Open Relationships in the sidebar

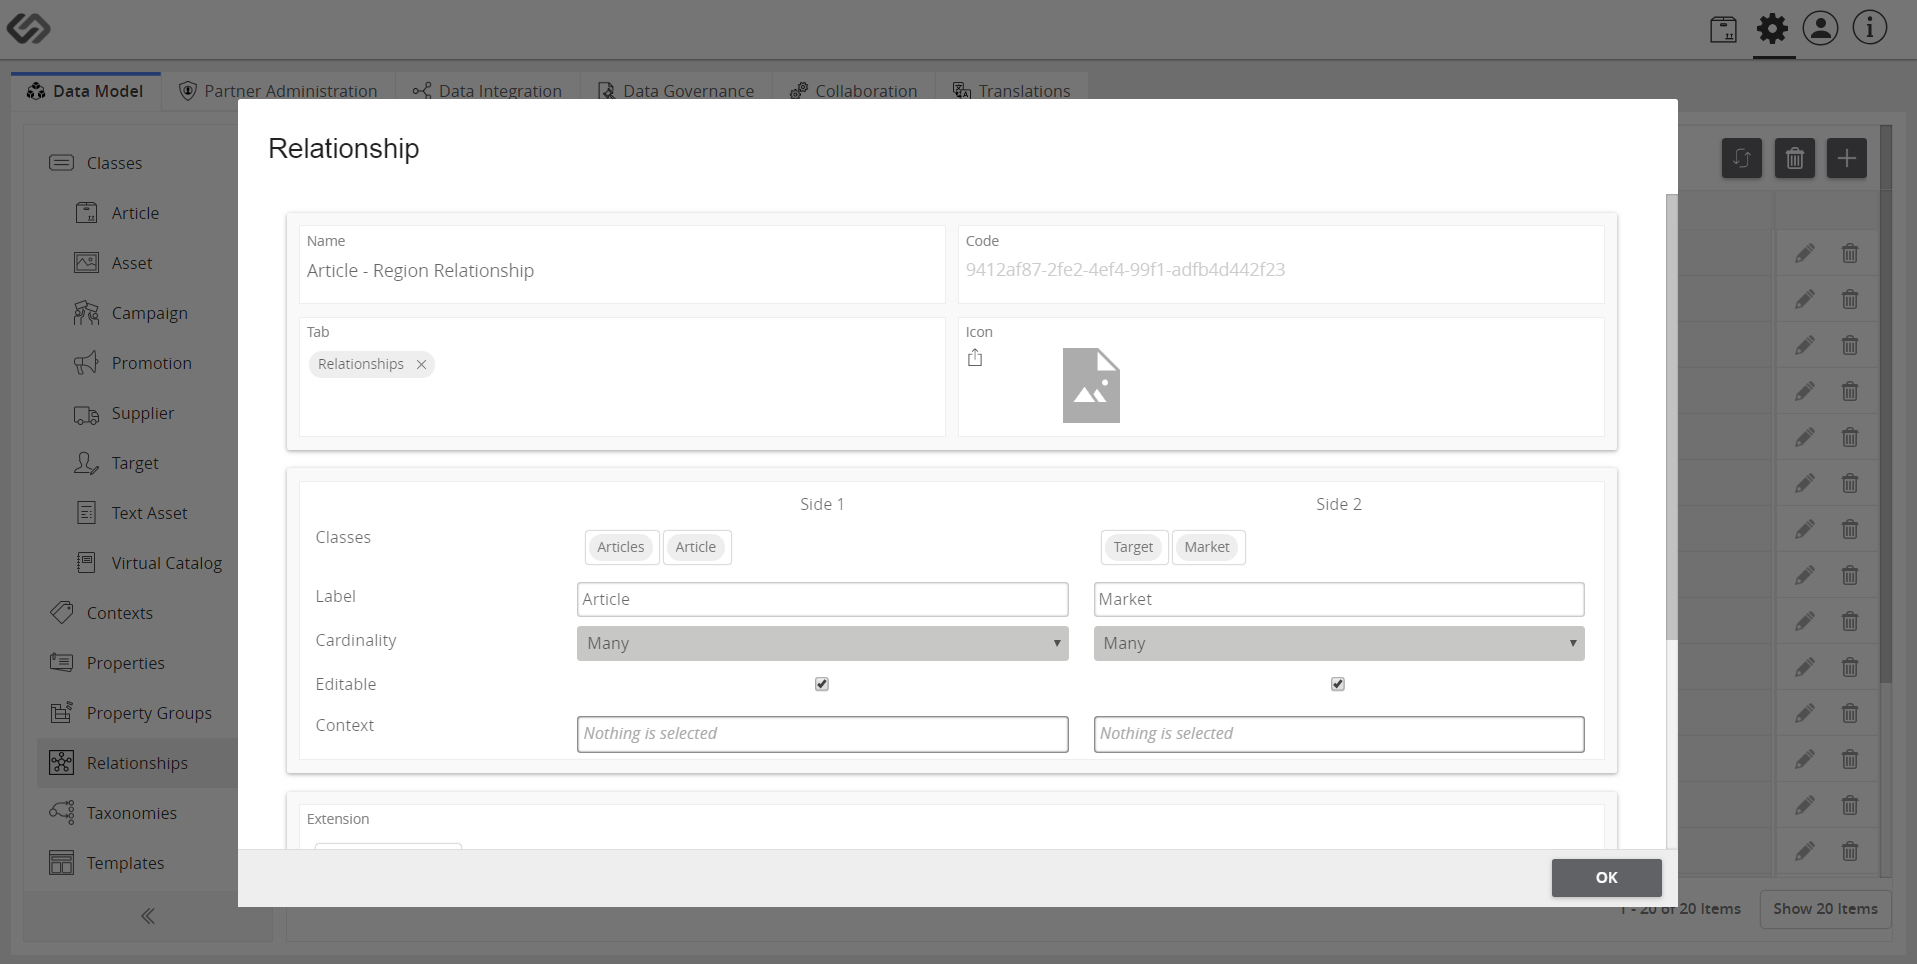click(x=137, y=763)
